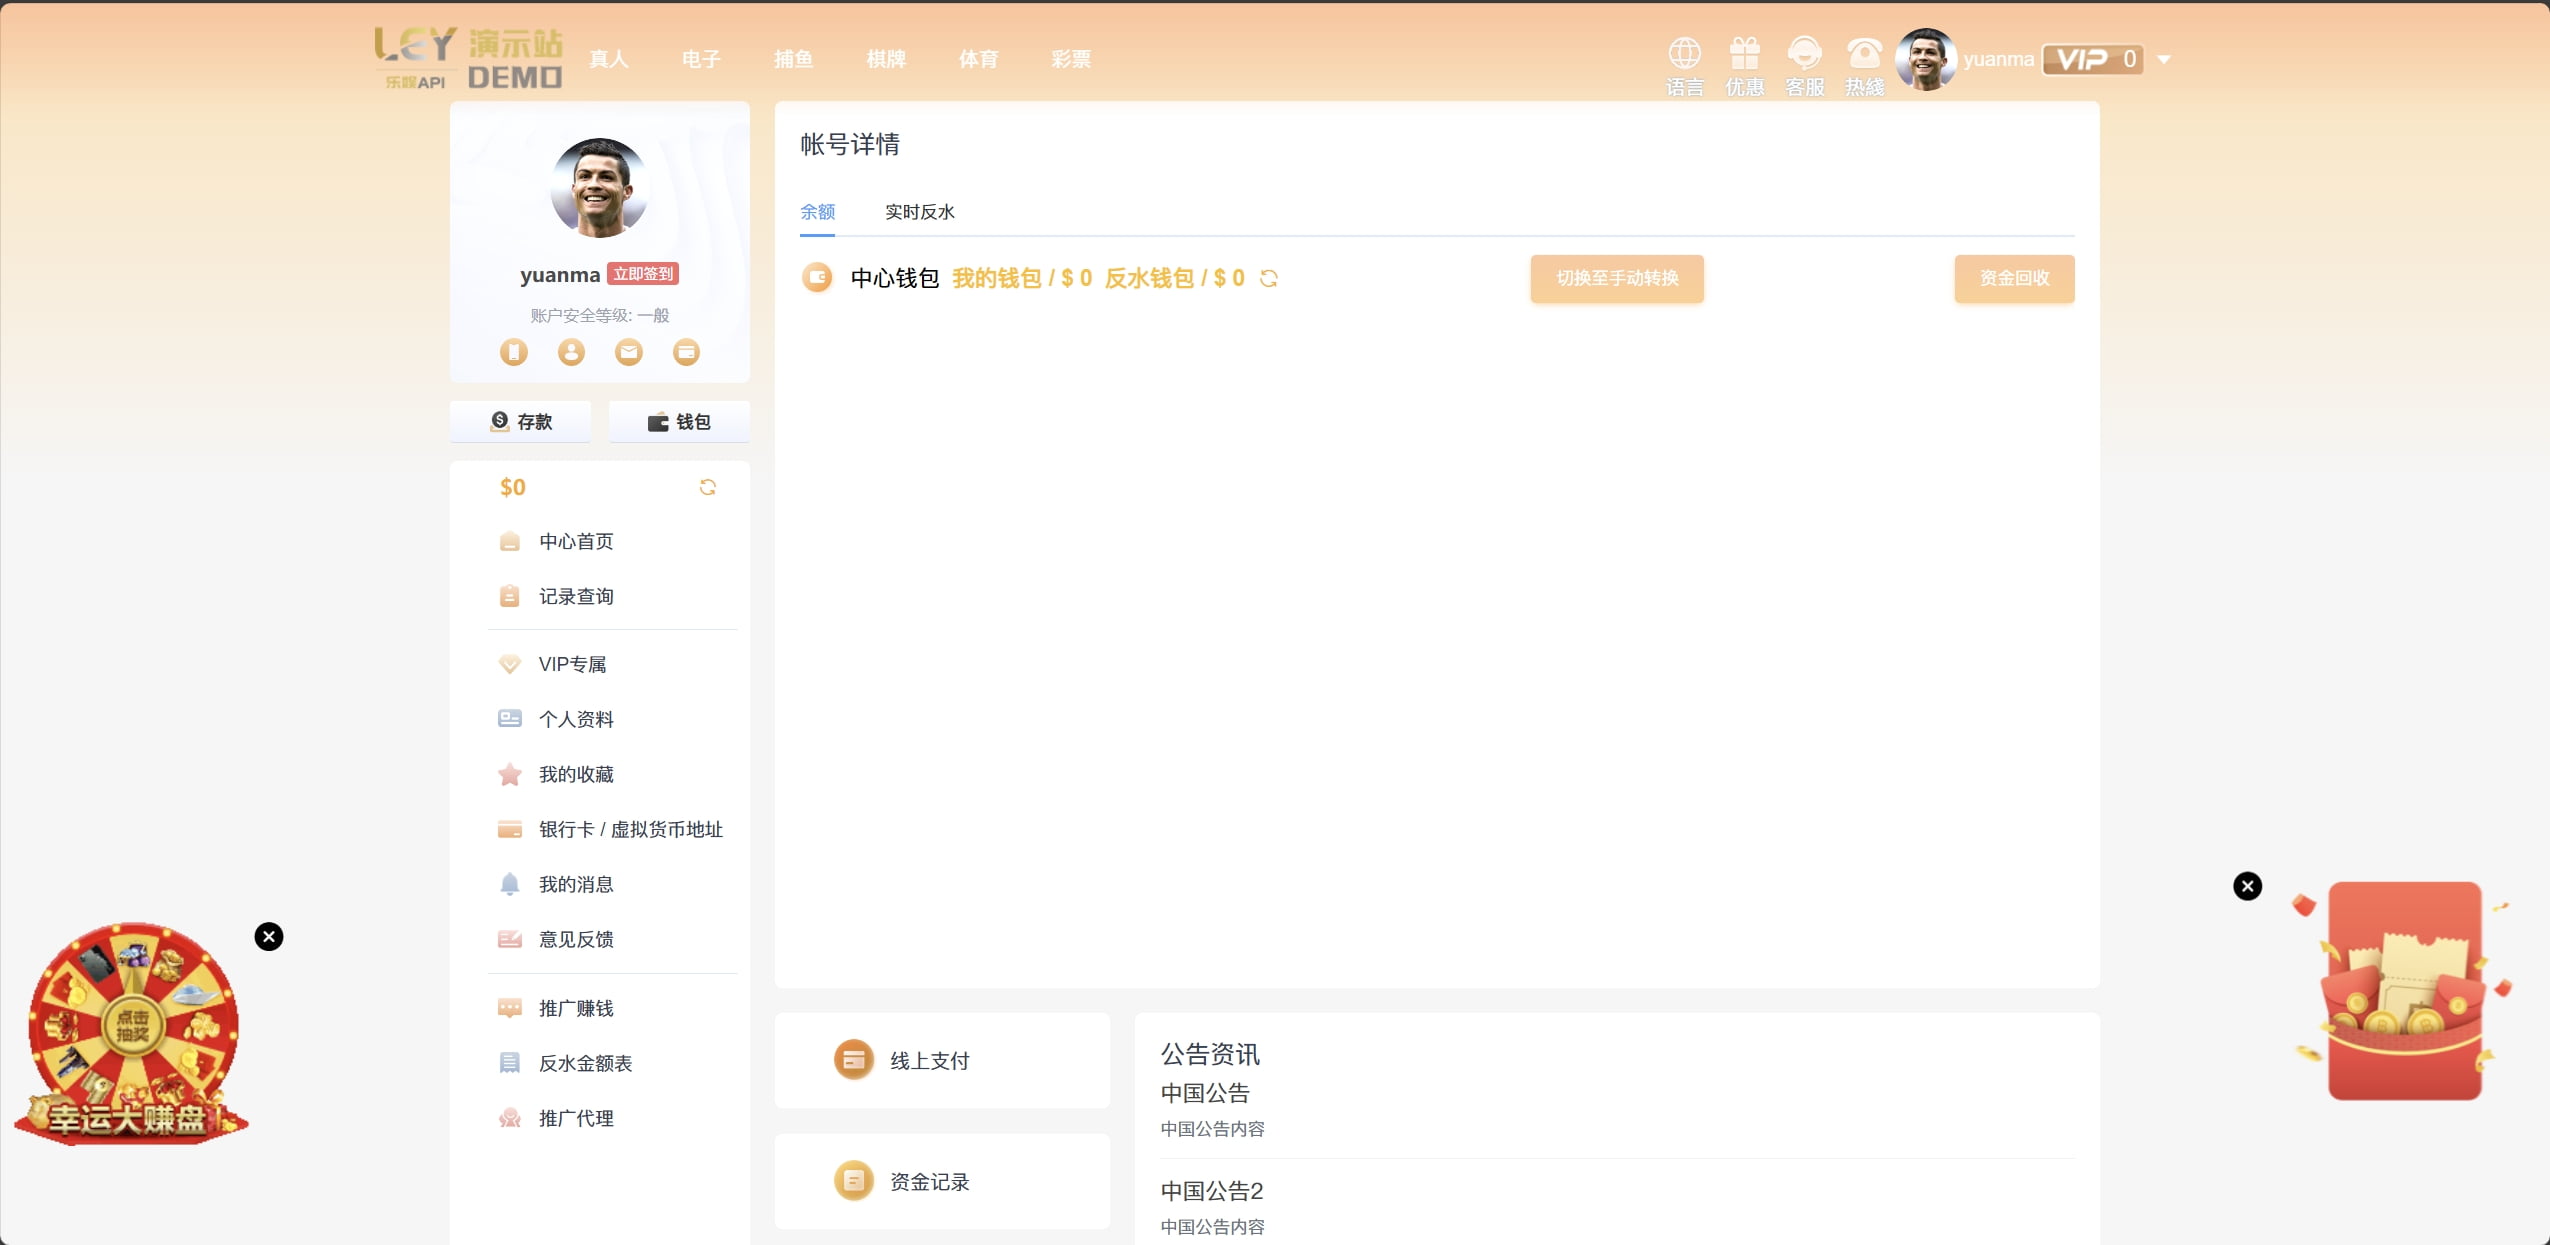Click the phone verification icon under profile

pyautogui.click(x=513, y=352)
